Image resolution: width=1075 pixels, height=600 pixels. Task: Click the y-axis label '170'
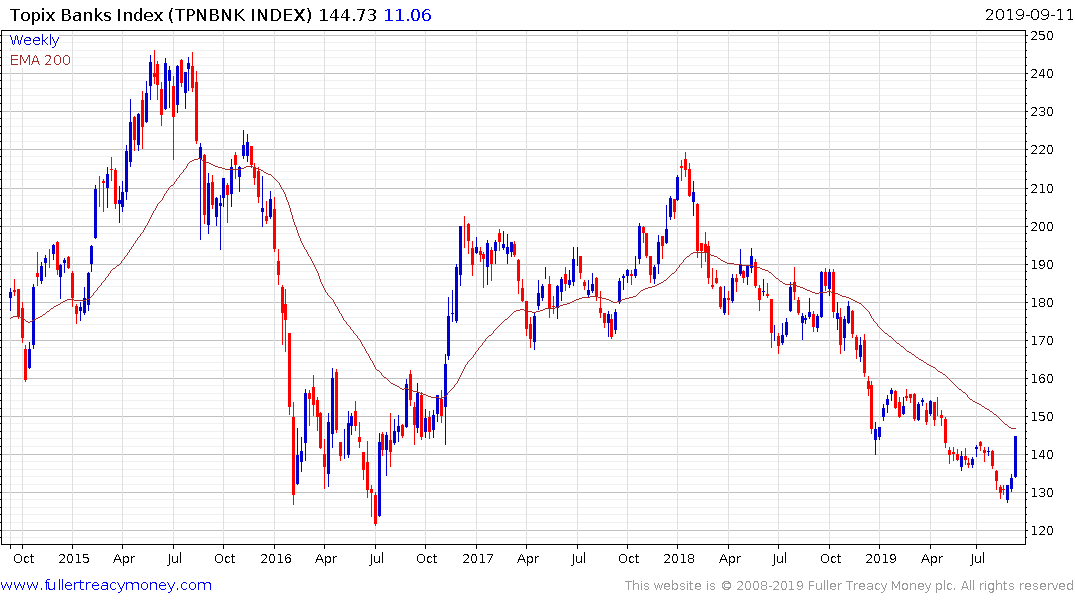1042,340
